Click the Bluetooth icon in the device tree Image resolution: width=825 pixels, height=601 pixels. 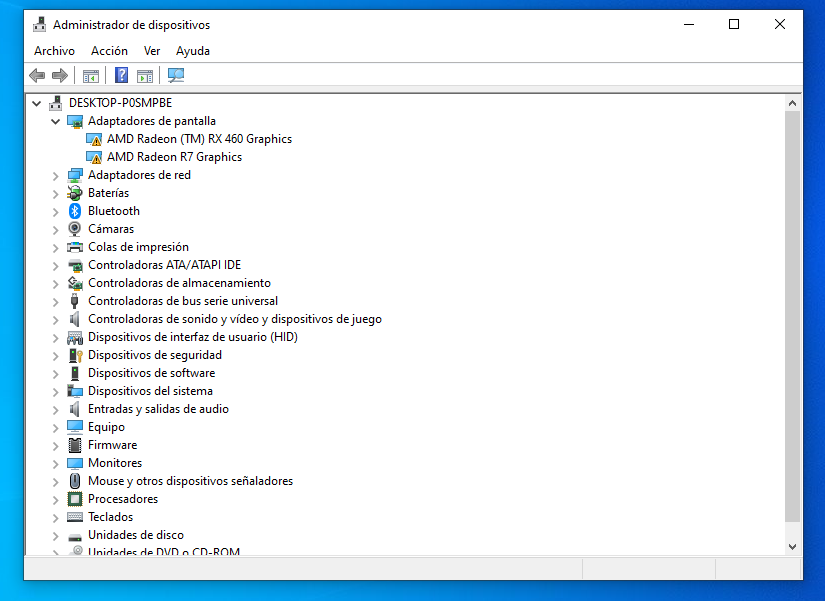tap(75, 211)
